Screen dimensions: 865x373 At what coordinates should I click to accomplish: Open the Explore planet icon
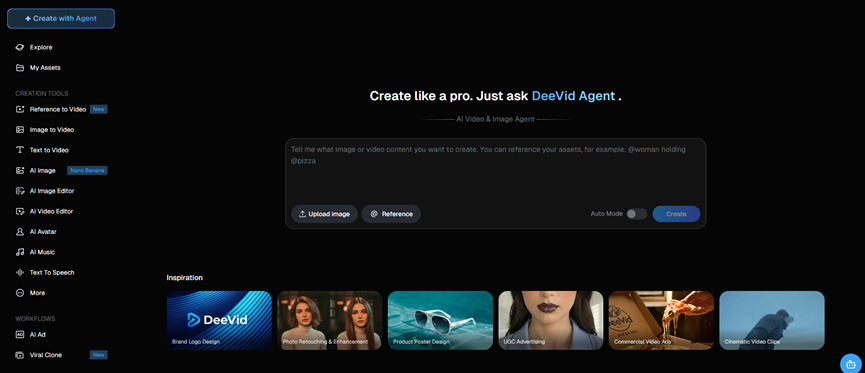[20, 47]
